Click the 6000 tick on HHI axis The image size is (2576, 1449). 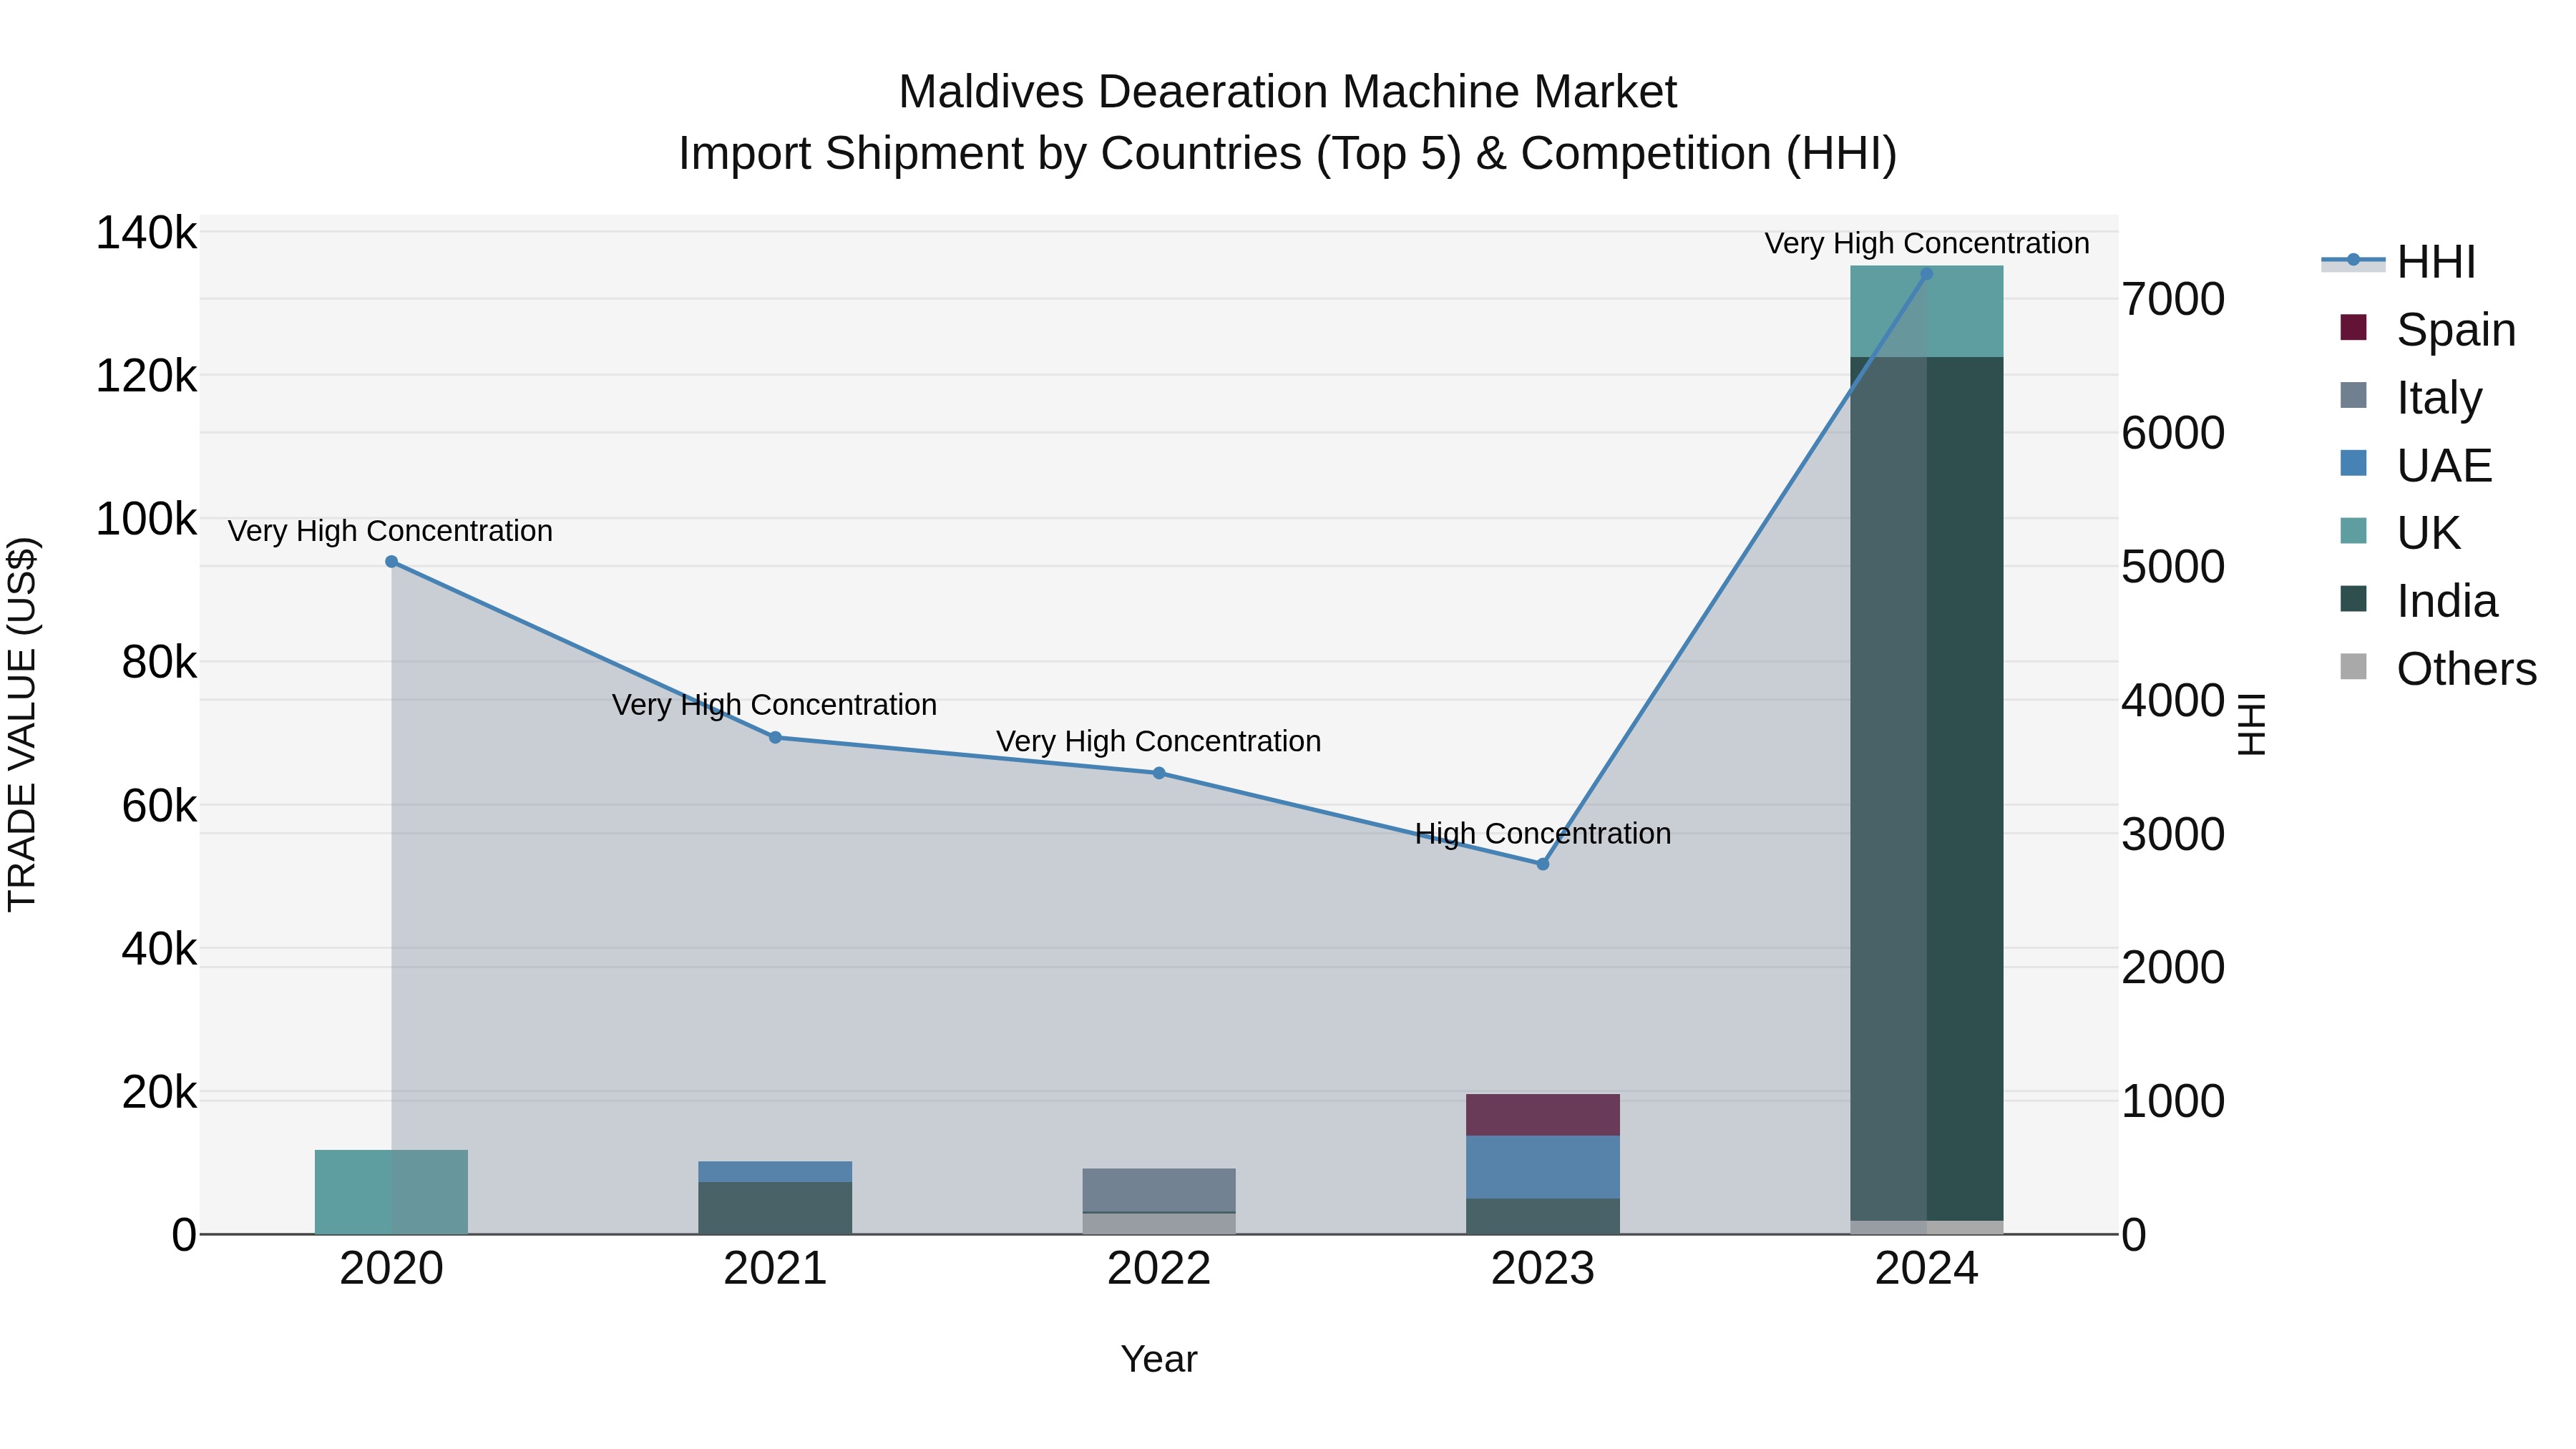[2174, 433]
